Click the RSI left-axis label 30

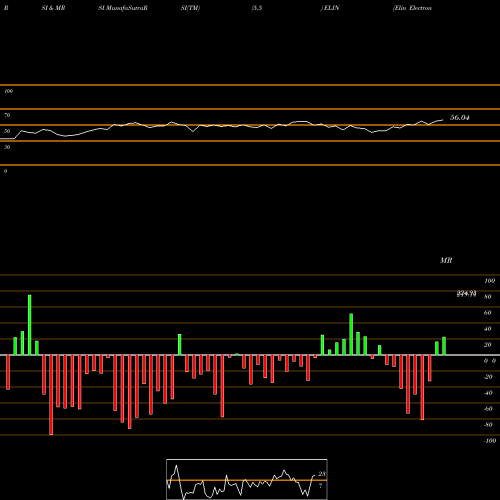(7, 147)
